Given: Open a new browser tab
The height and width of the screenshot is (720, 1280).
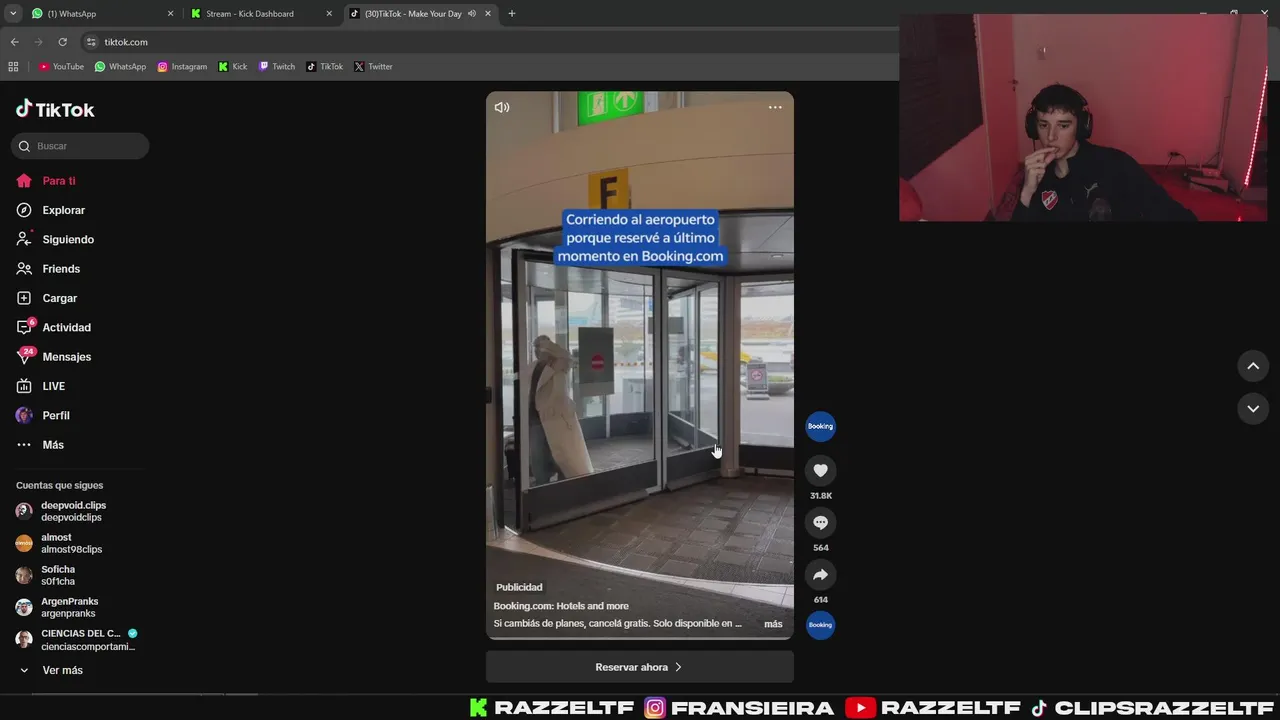Looking at the screenshot, I should coord(512,14).
